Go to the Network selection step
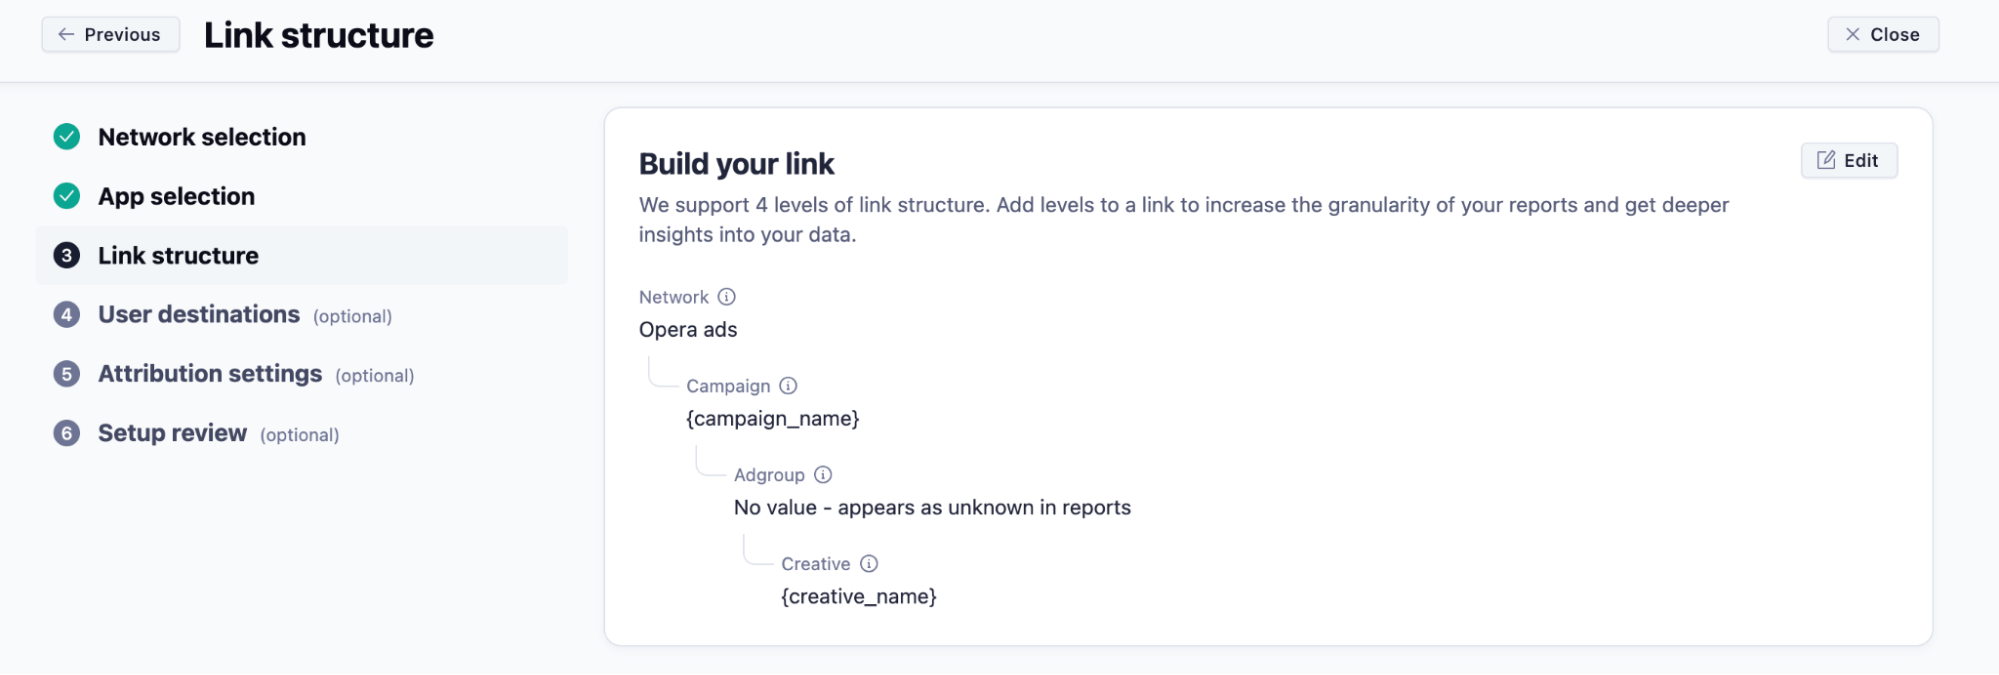 [202, 137]
